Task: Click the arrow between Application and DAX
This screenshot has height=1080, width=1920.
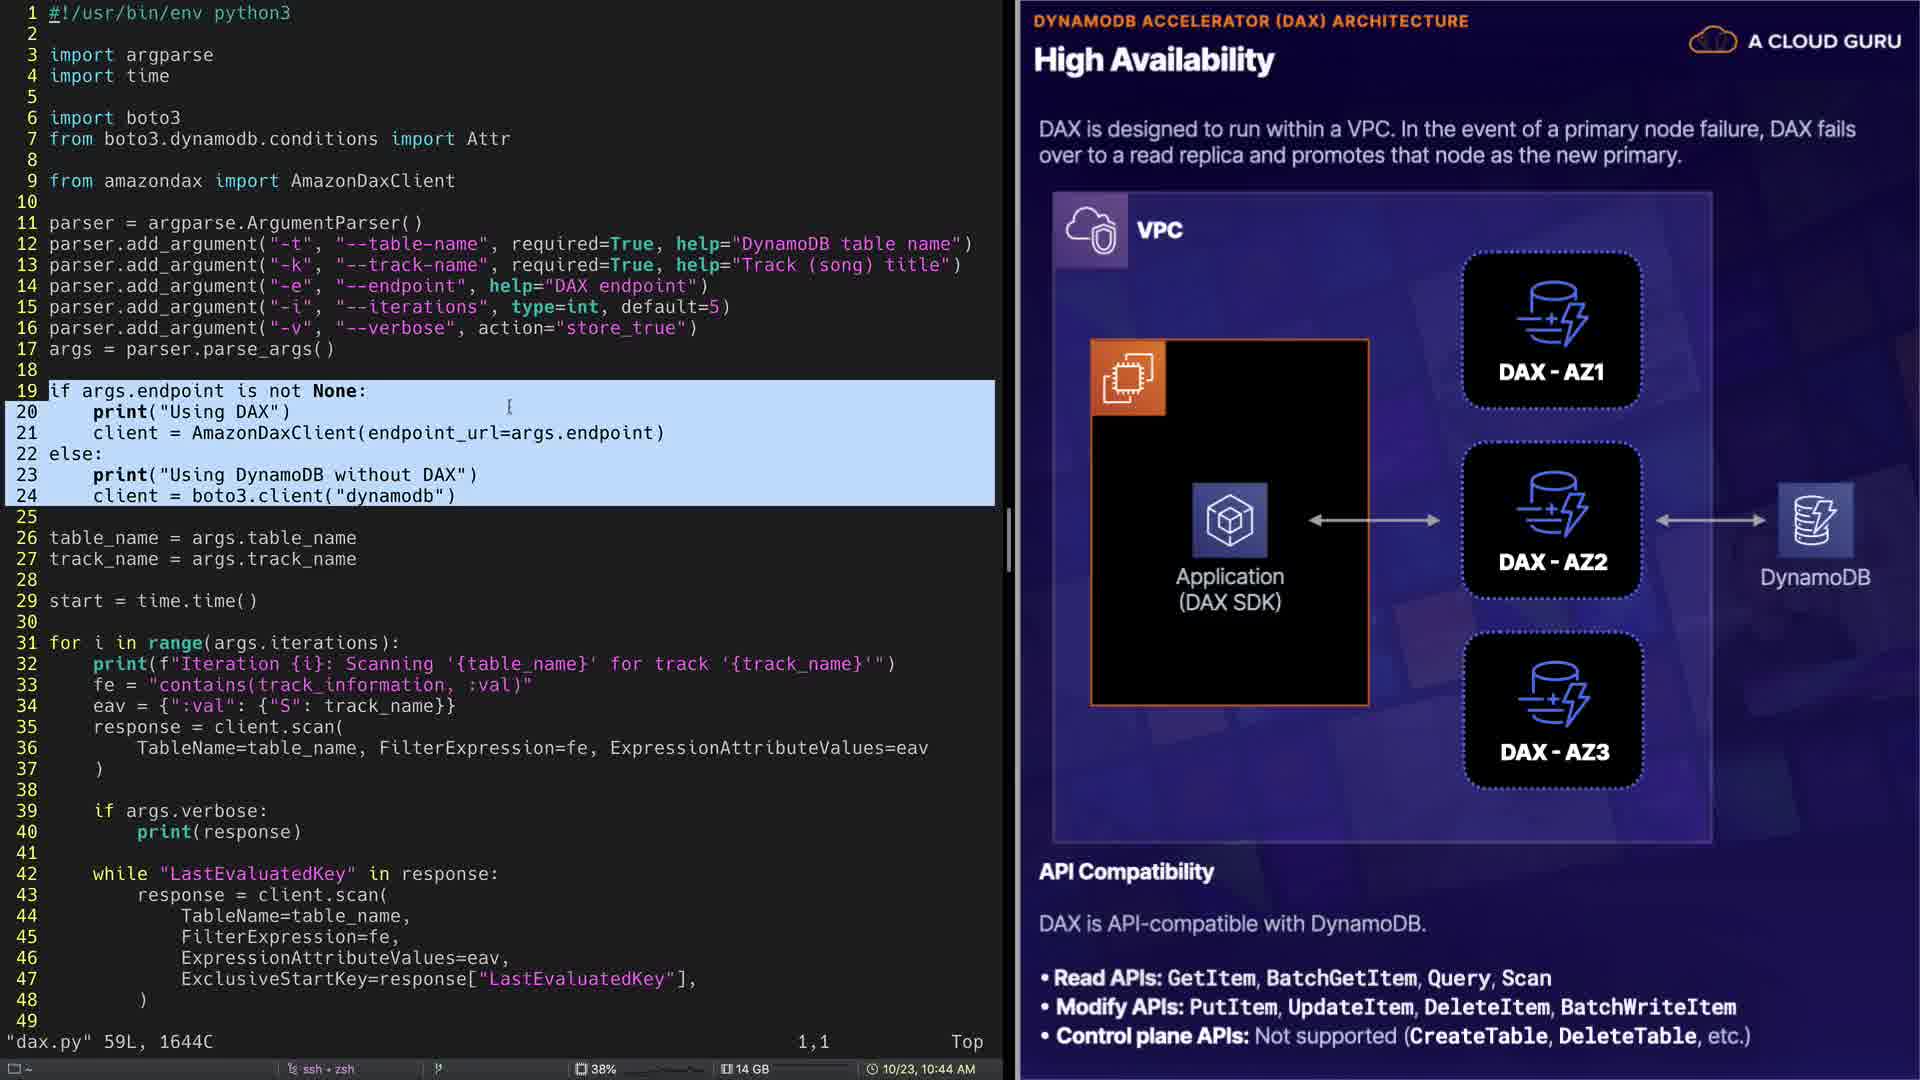Action: [1374, 520]
